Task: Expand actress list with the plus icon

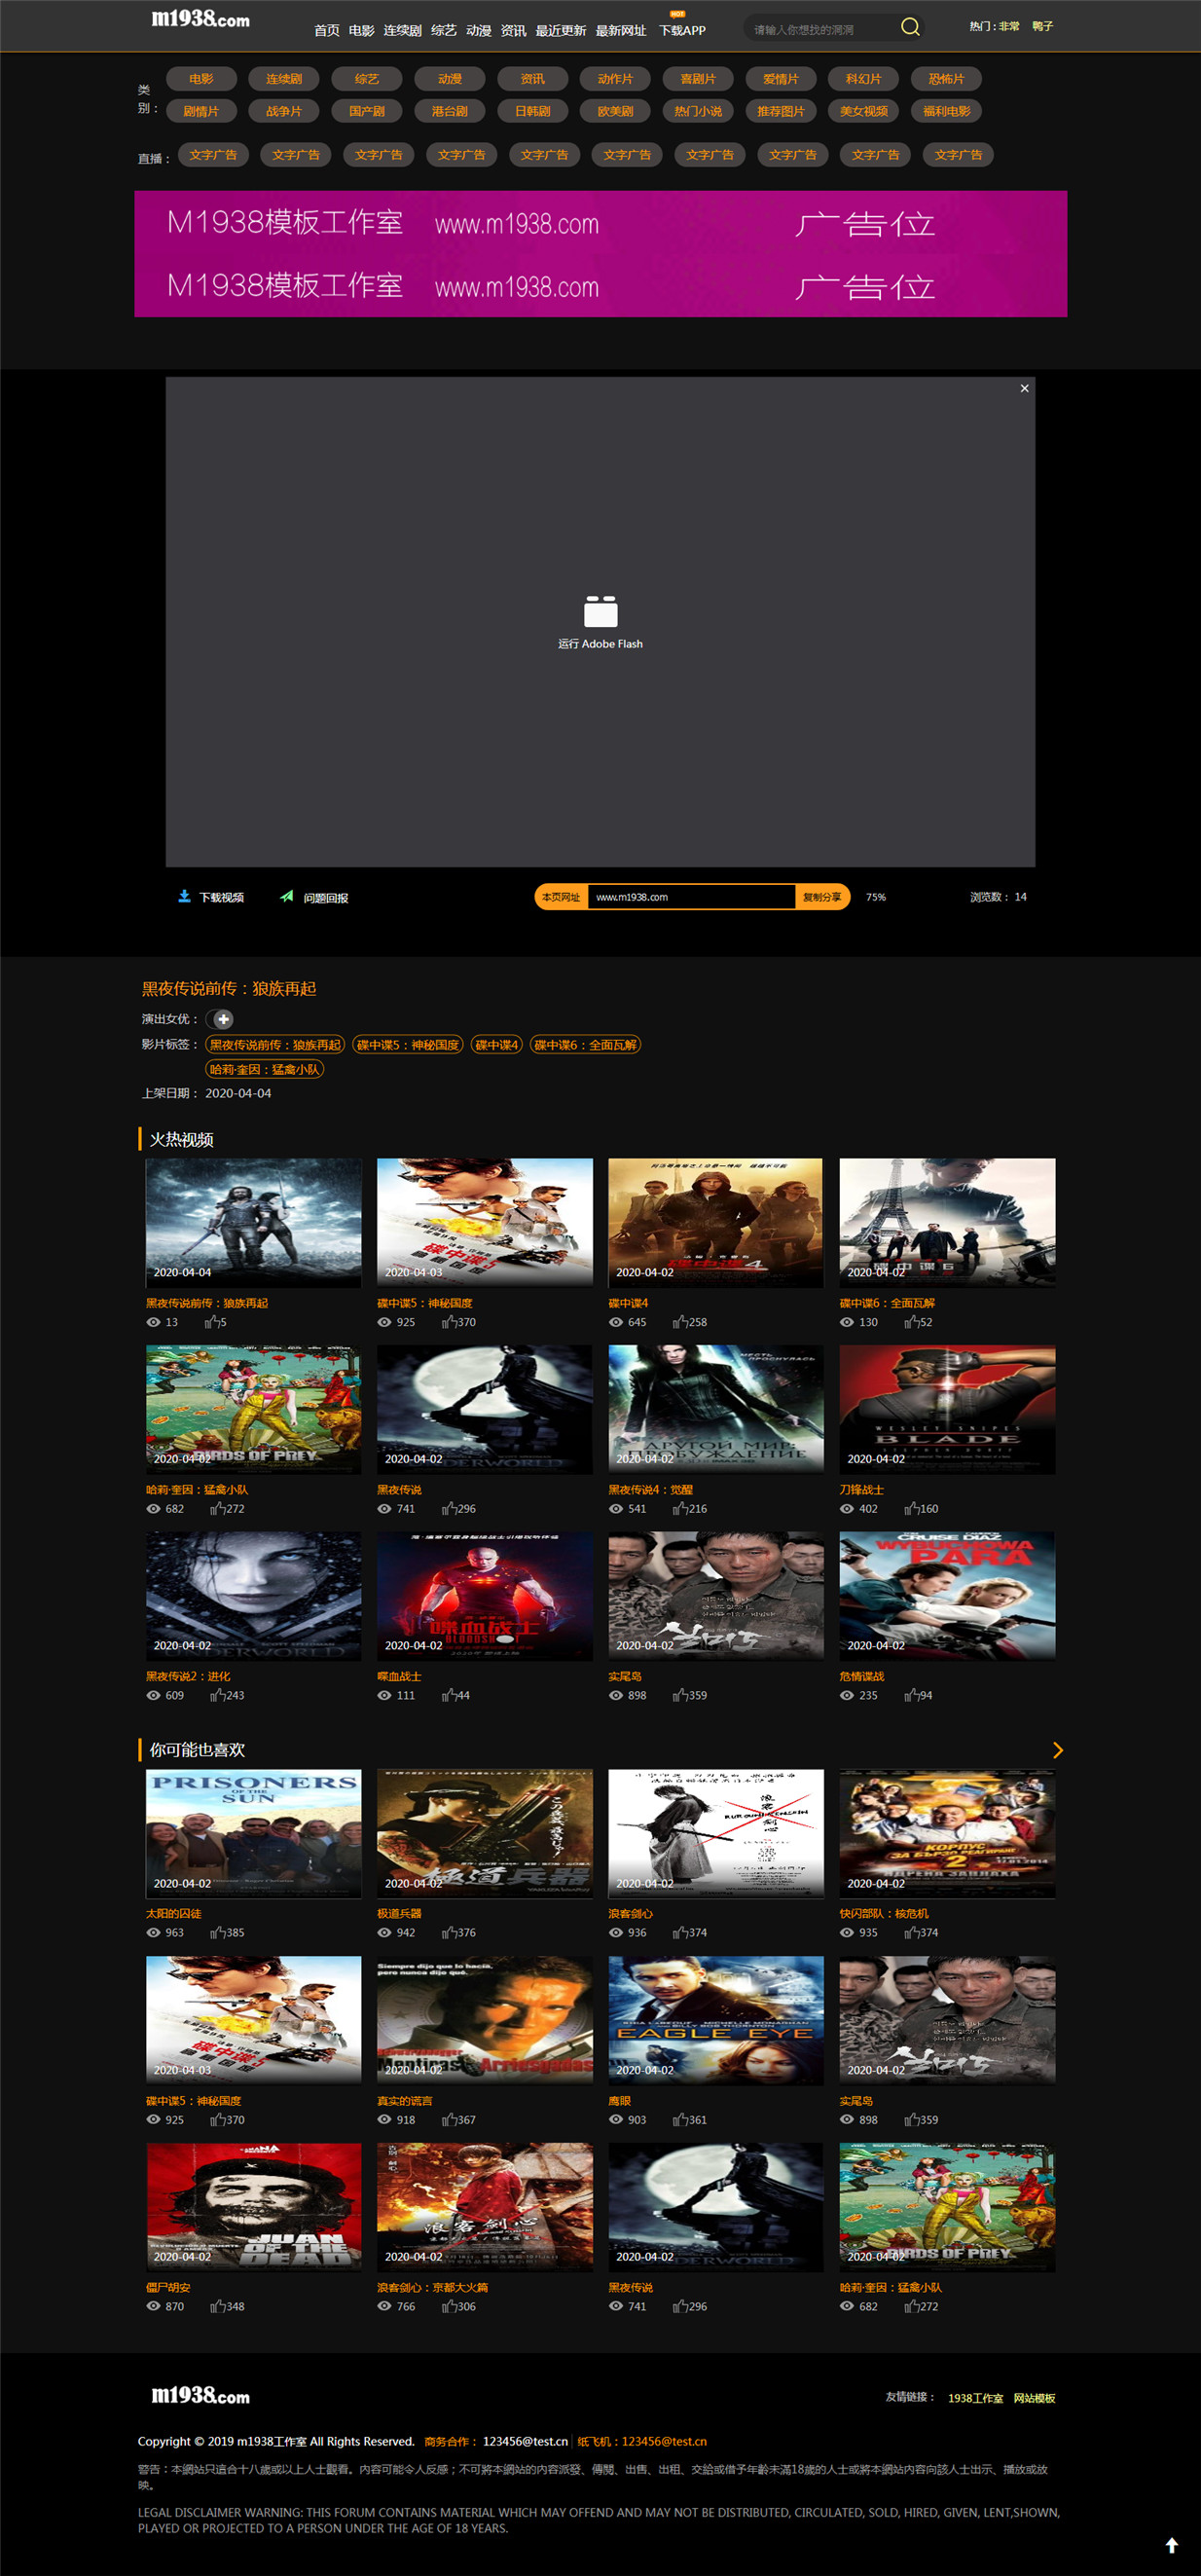Action: coord(223,1019)
